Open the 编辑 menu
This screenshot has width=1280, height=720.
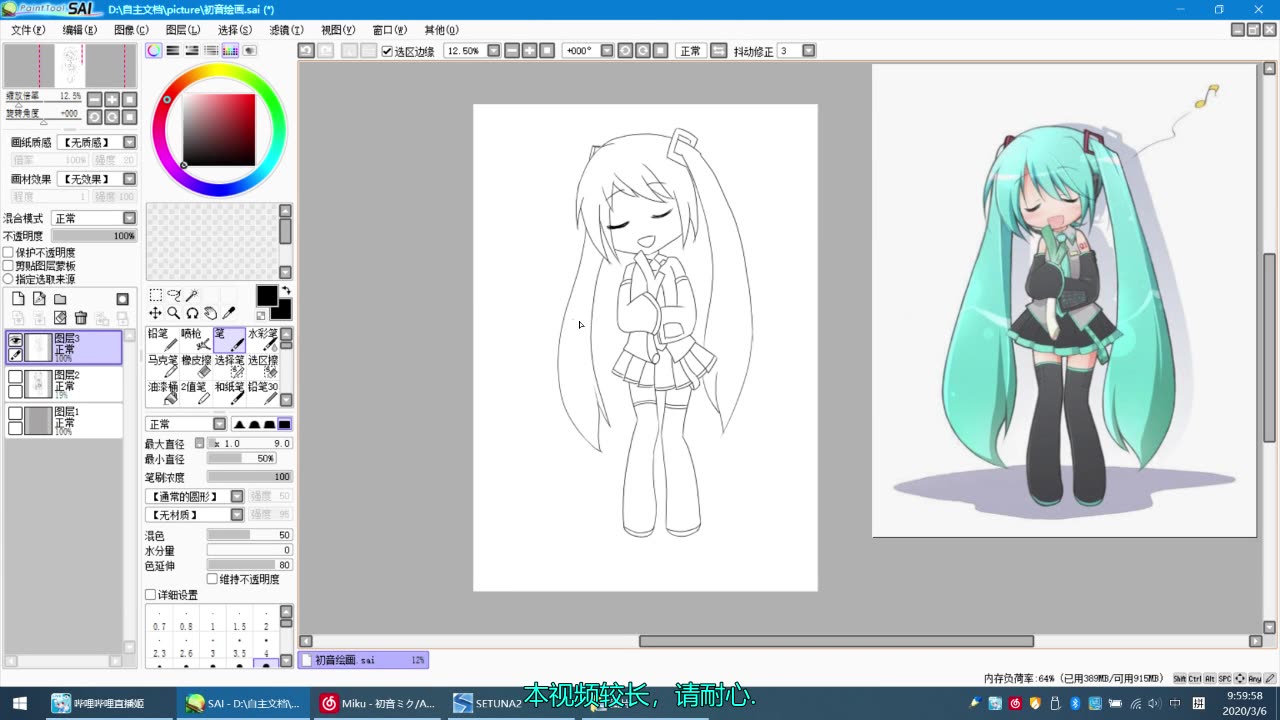80,30
